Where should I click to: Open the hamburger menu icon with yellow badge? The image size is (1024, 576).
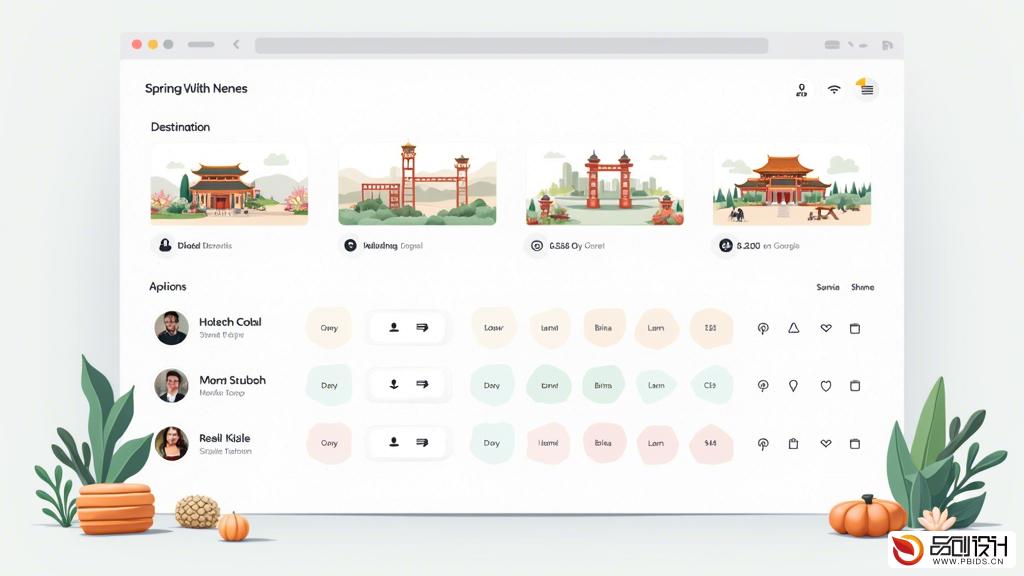coord(867,89)
